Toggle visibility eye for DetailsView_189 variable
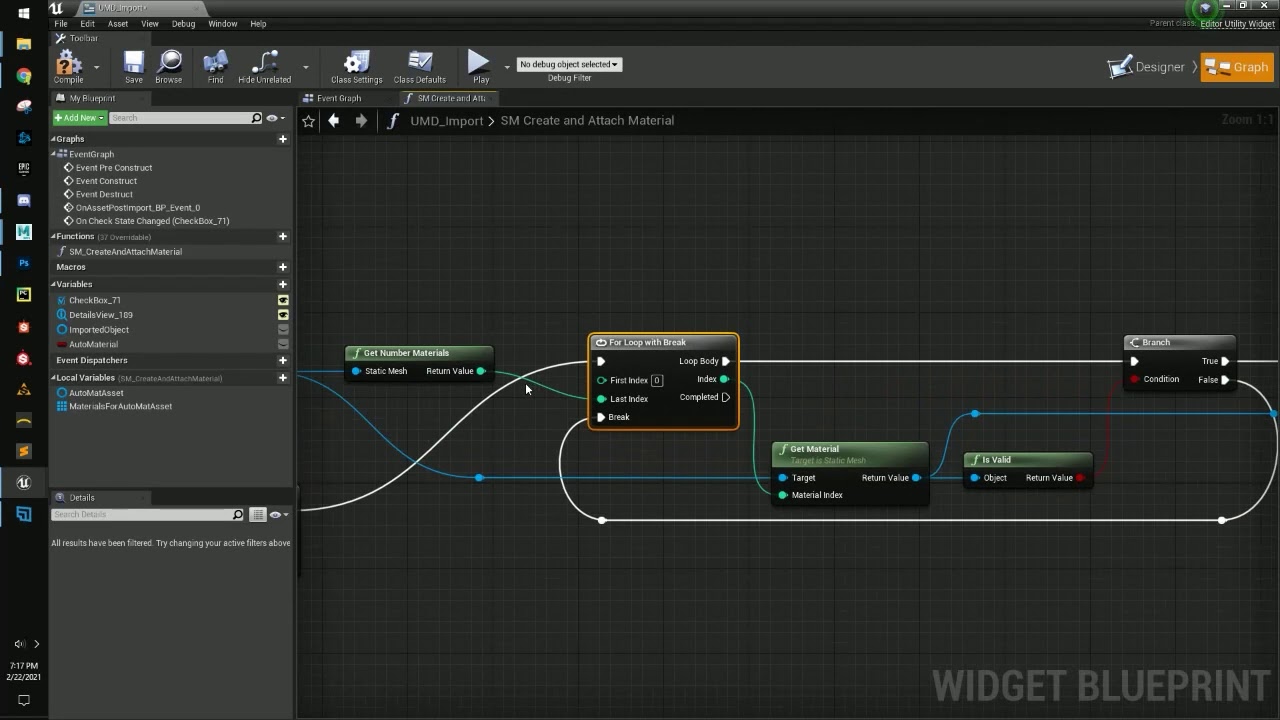The height and width of the screenshot is (720, 1280). click(283, 315)
